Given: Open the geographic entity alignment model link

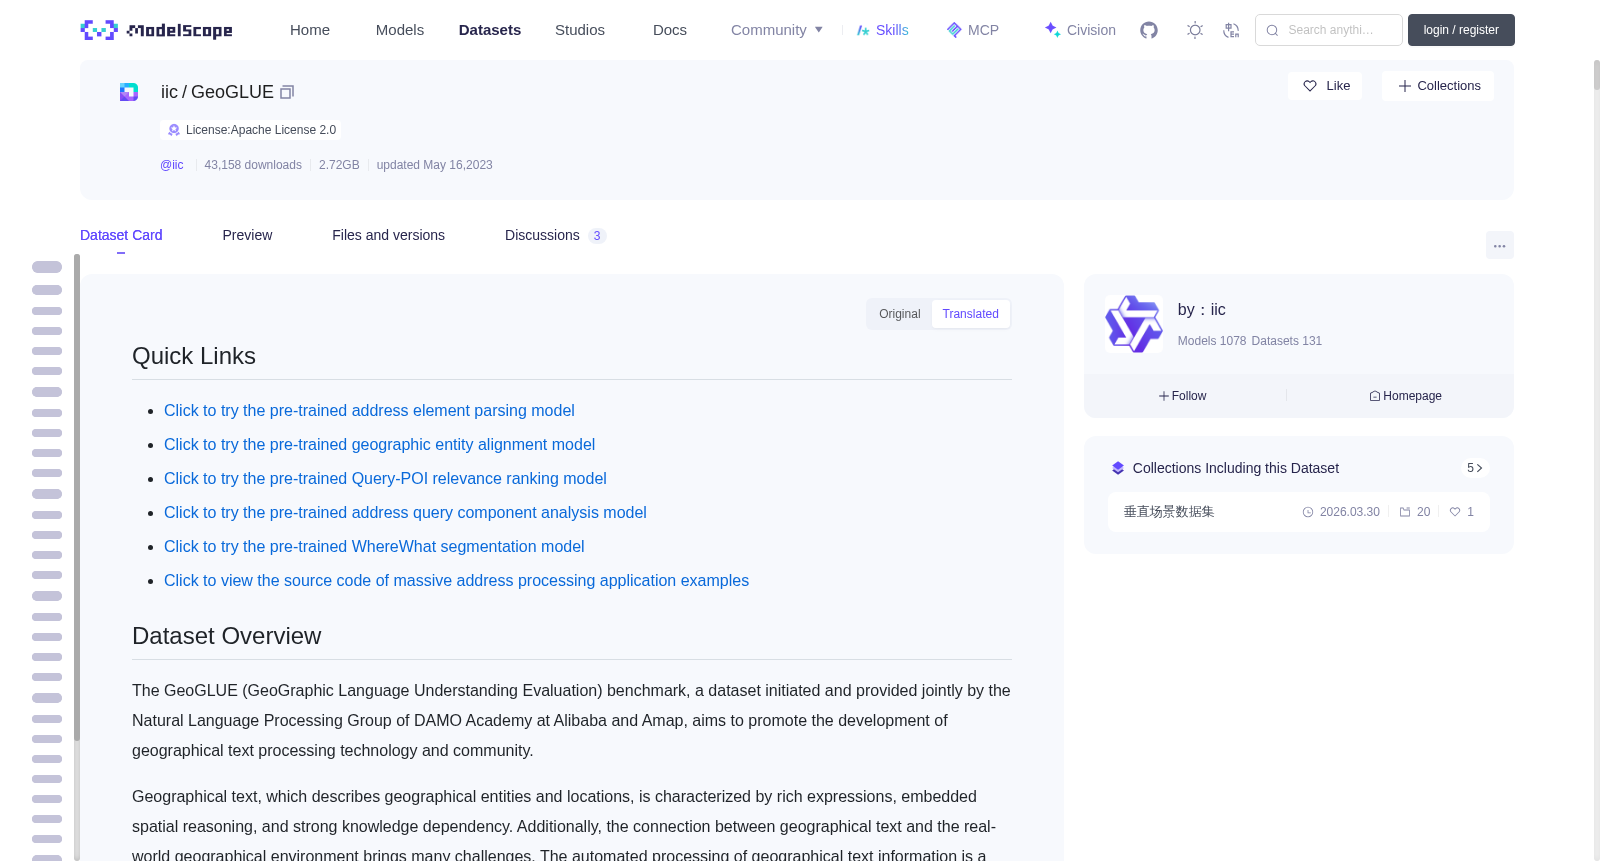Looking at the screenshot, I should point(379,445).
